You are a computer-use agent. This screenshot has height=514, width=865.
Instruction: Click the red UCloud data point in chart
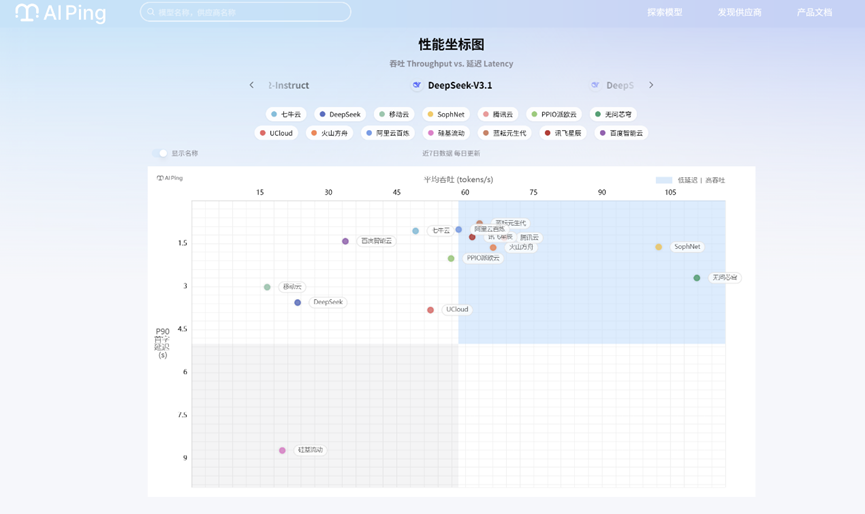tap(430, 310)
